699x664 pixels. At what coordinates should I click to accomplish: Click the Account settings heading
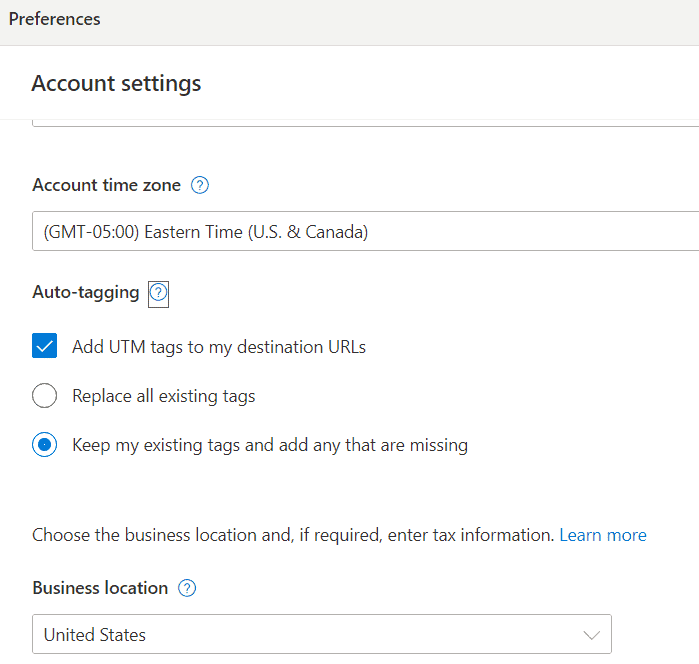pyautogui.click(x=116, y=83)
